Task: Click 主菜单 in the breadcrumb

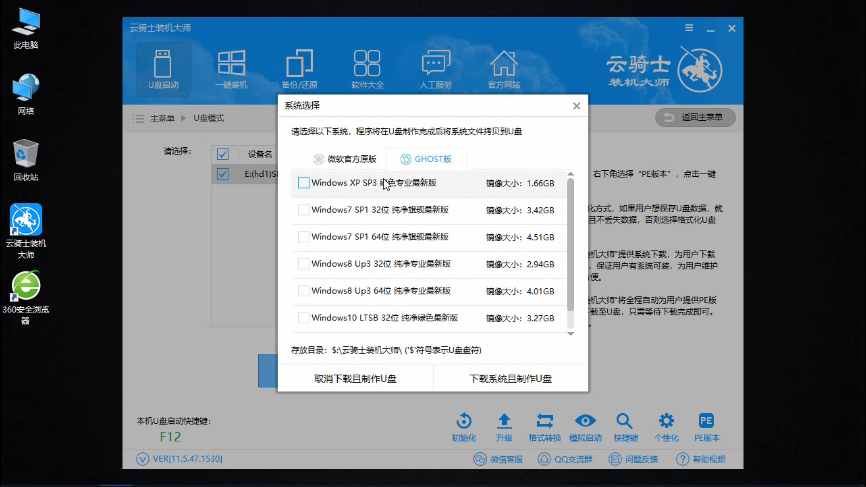Action: tap(162, 118)
